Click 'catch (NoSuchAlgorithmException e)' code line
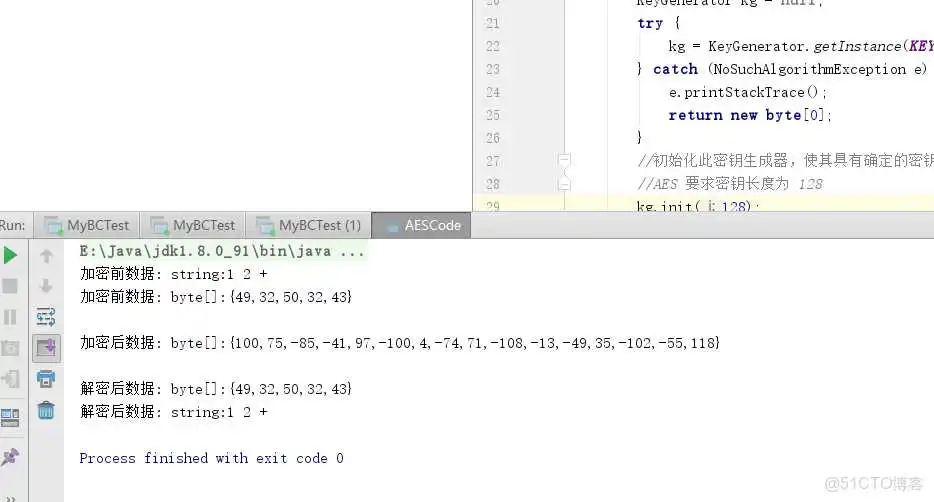The width and height of the screenshot is (934, 502). pos(782,69)
